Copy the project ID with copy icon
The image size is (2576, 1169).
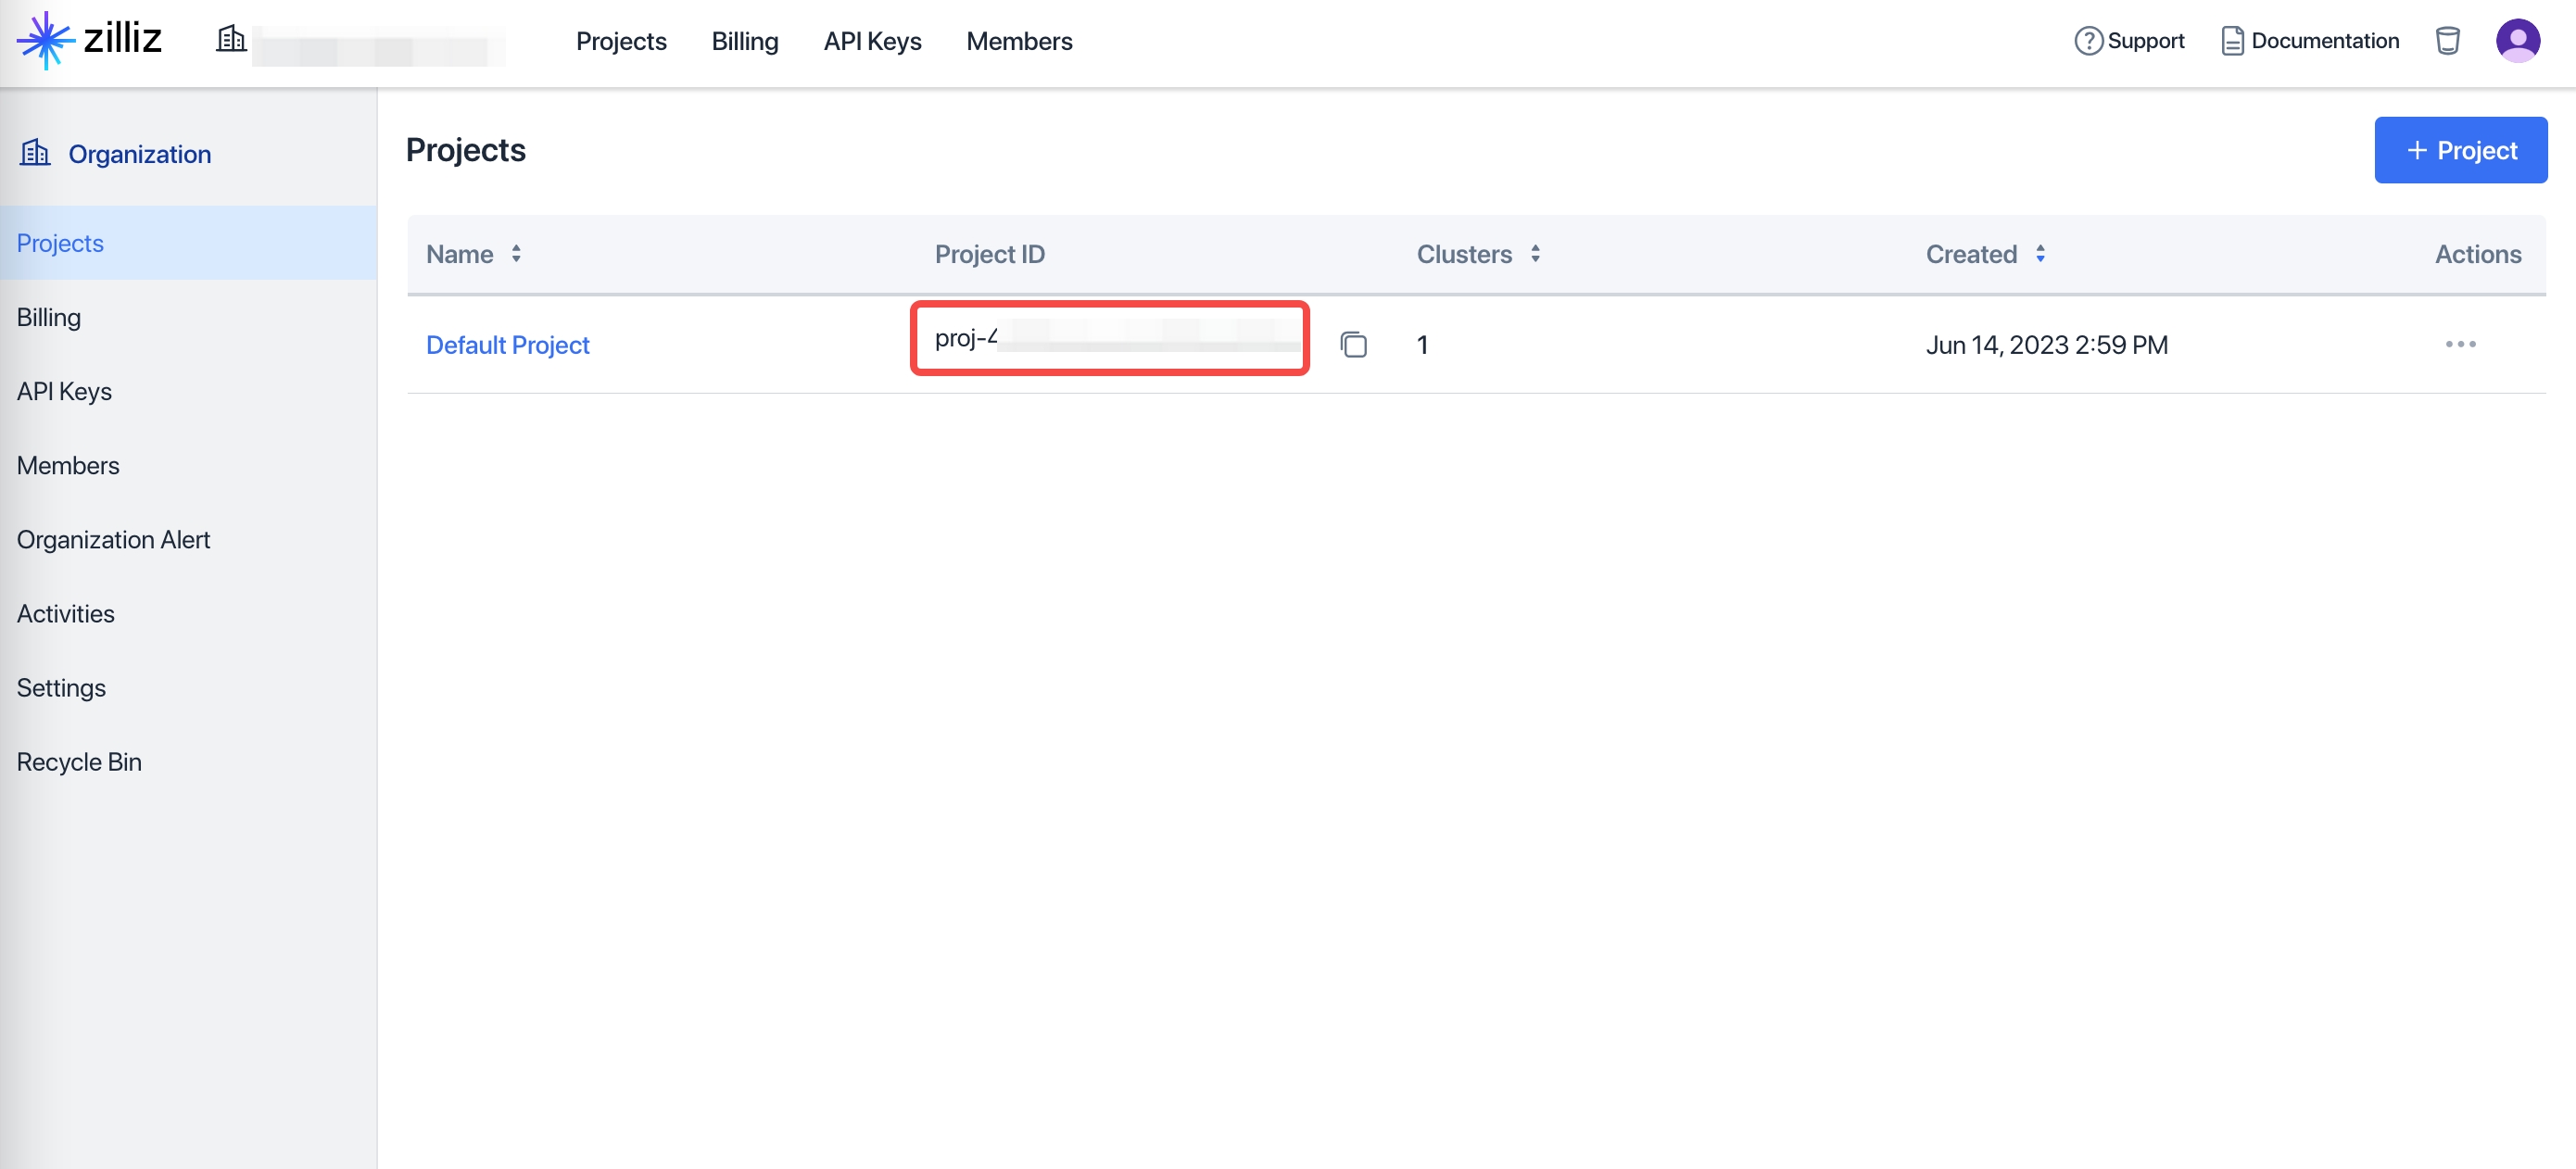point(1353,345)
